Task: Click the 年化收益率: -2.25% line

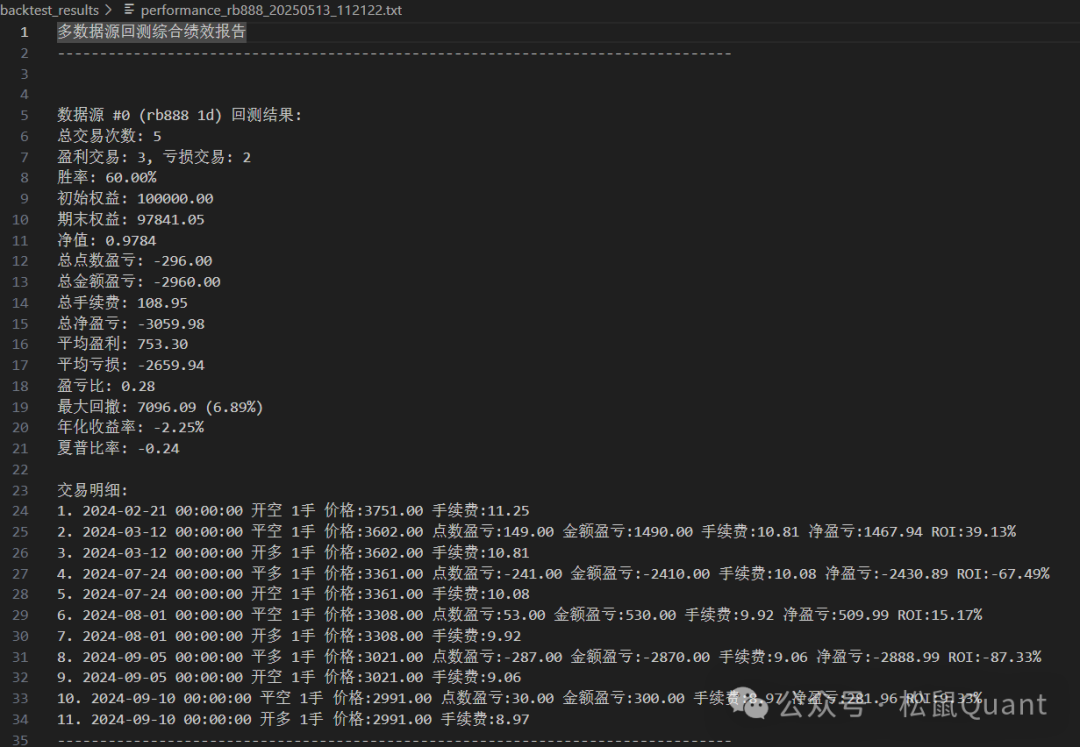Action: point(130,427)
